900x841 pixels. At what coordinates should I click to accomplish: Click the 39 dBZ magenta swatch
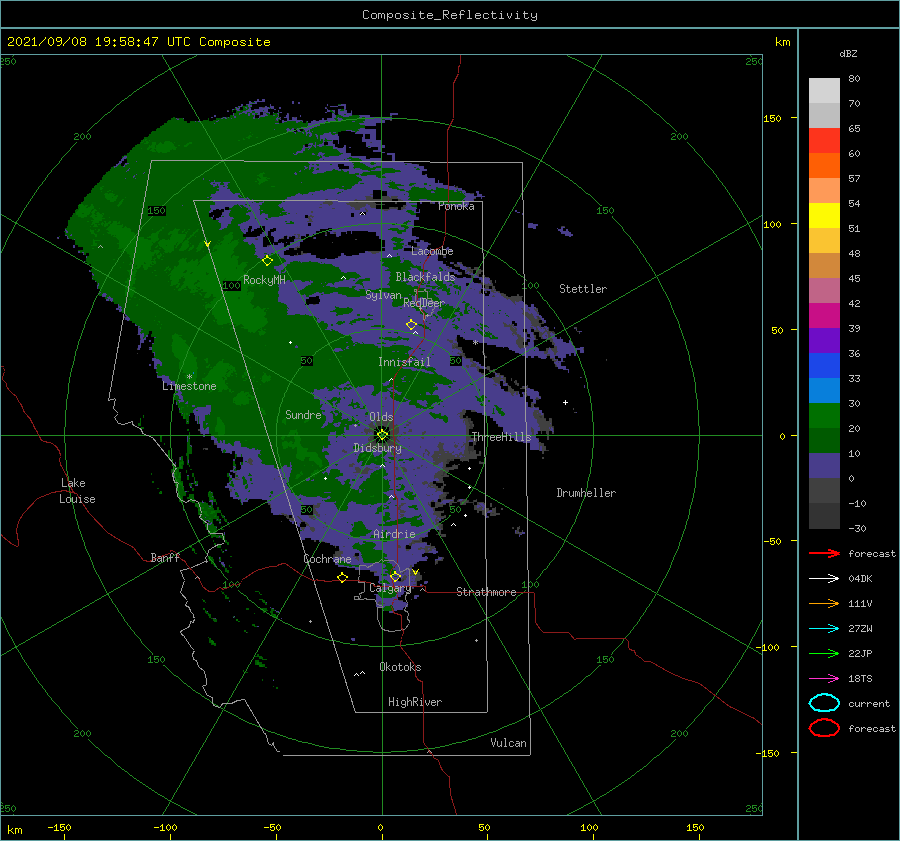pyautogui.click(x=824, y=315)
